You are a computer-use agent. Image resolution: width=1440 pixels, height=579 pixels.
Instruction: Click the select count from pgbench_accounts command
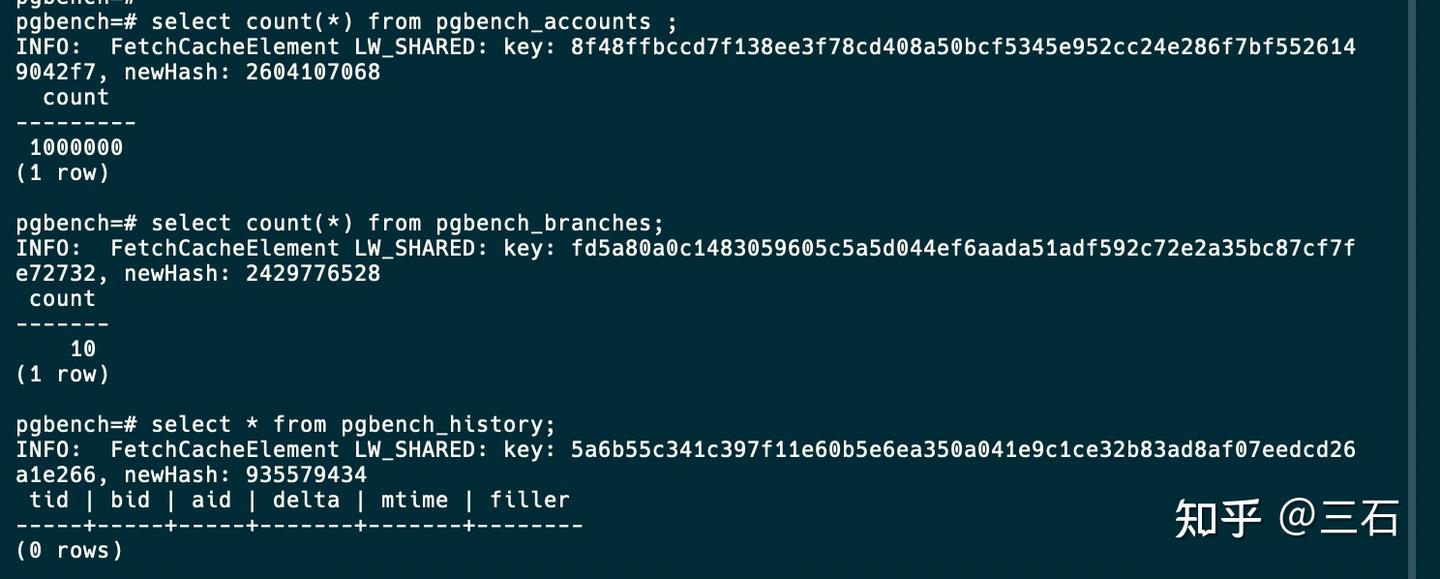tap(414, 21)
